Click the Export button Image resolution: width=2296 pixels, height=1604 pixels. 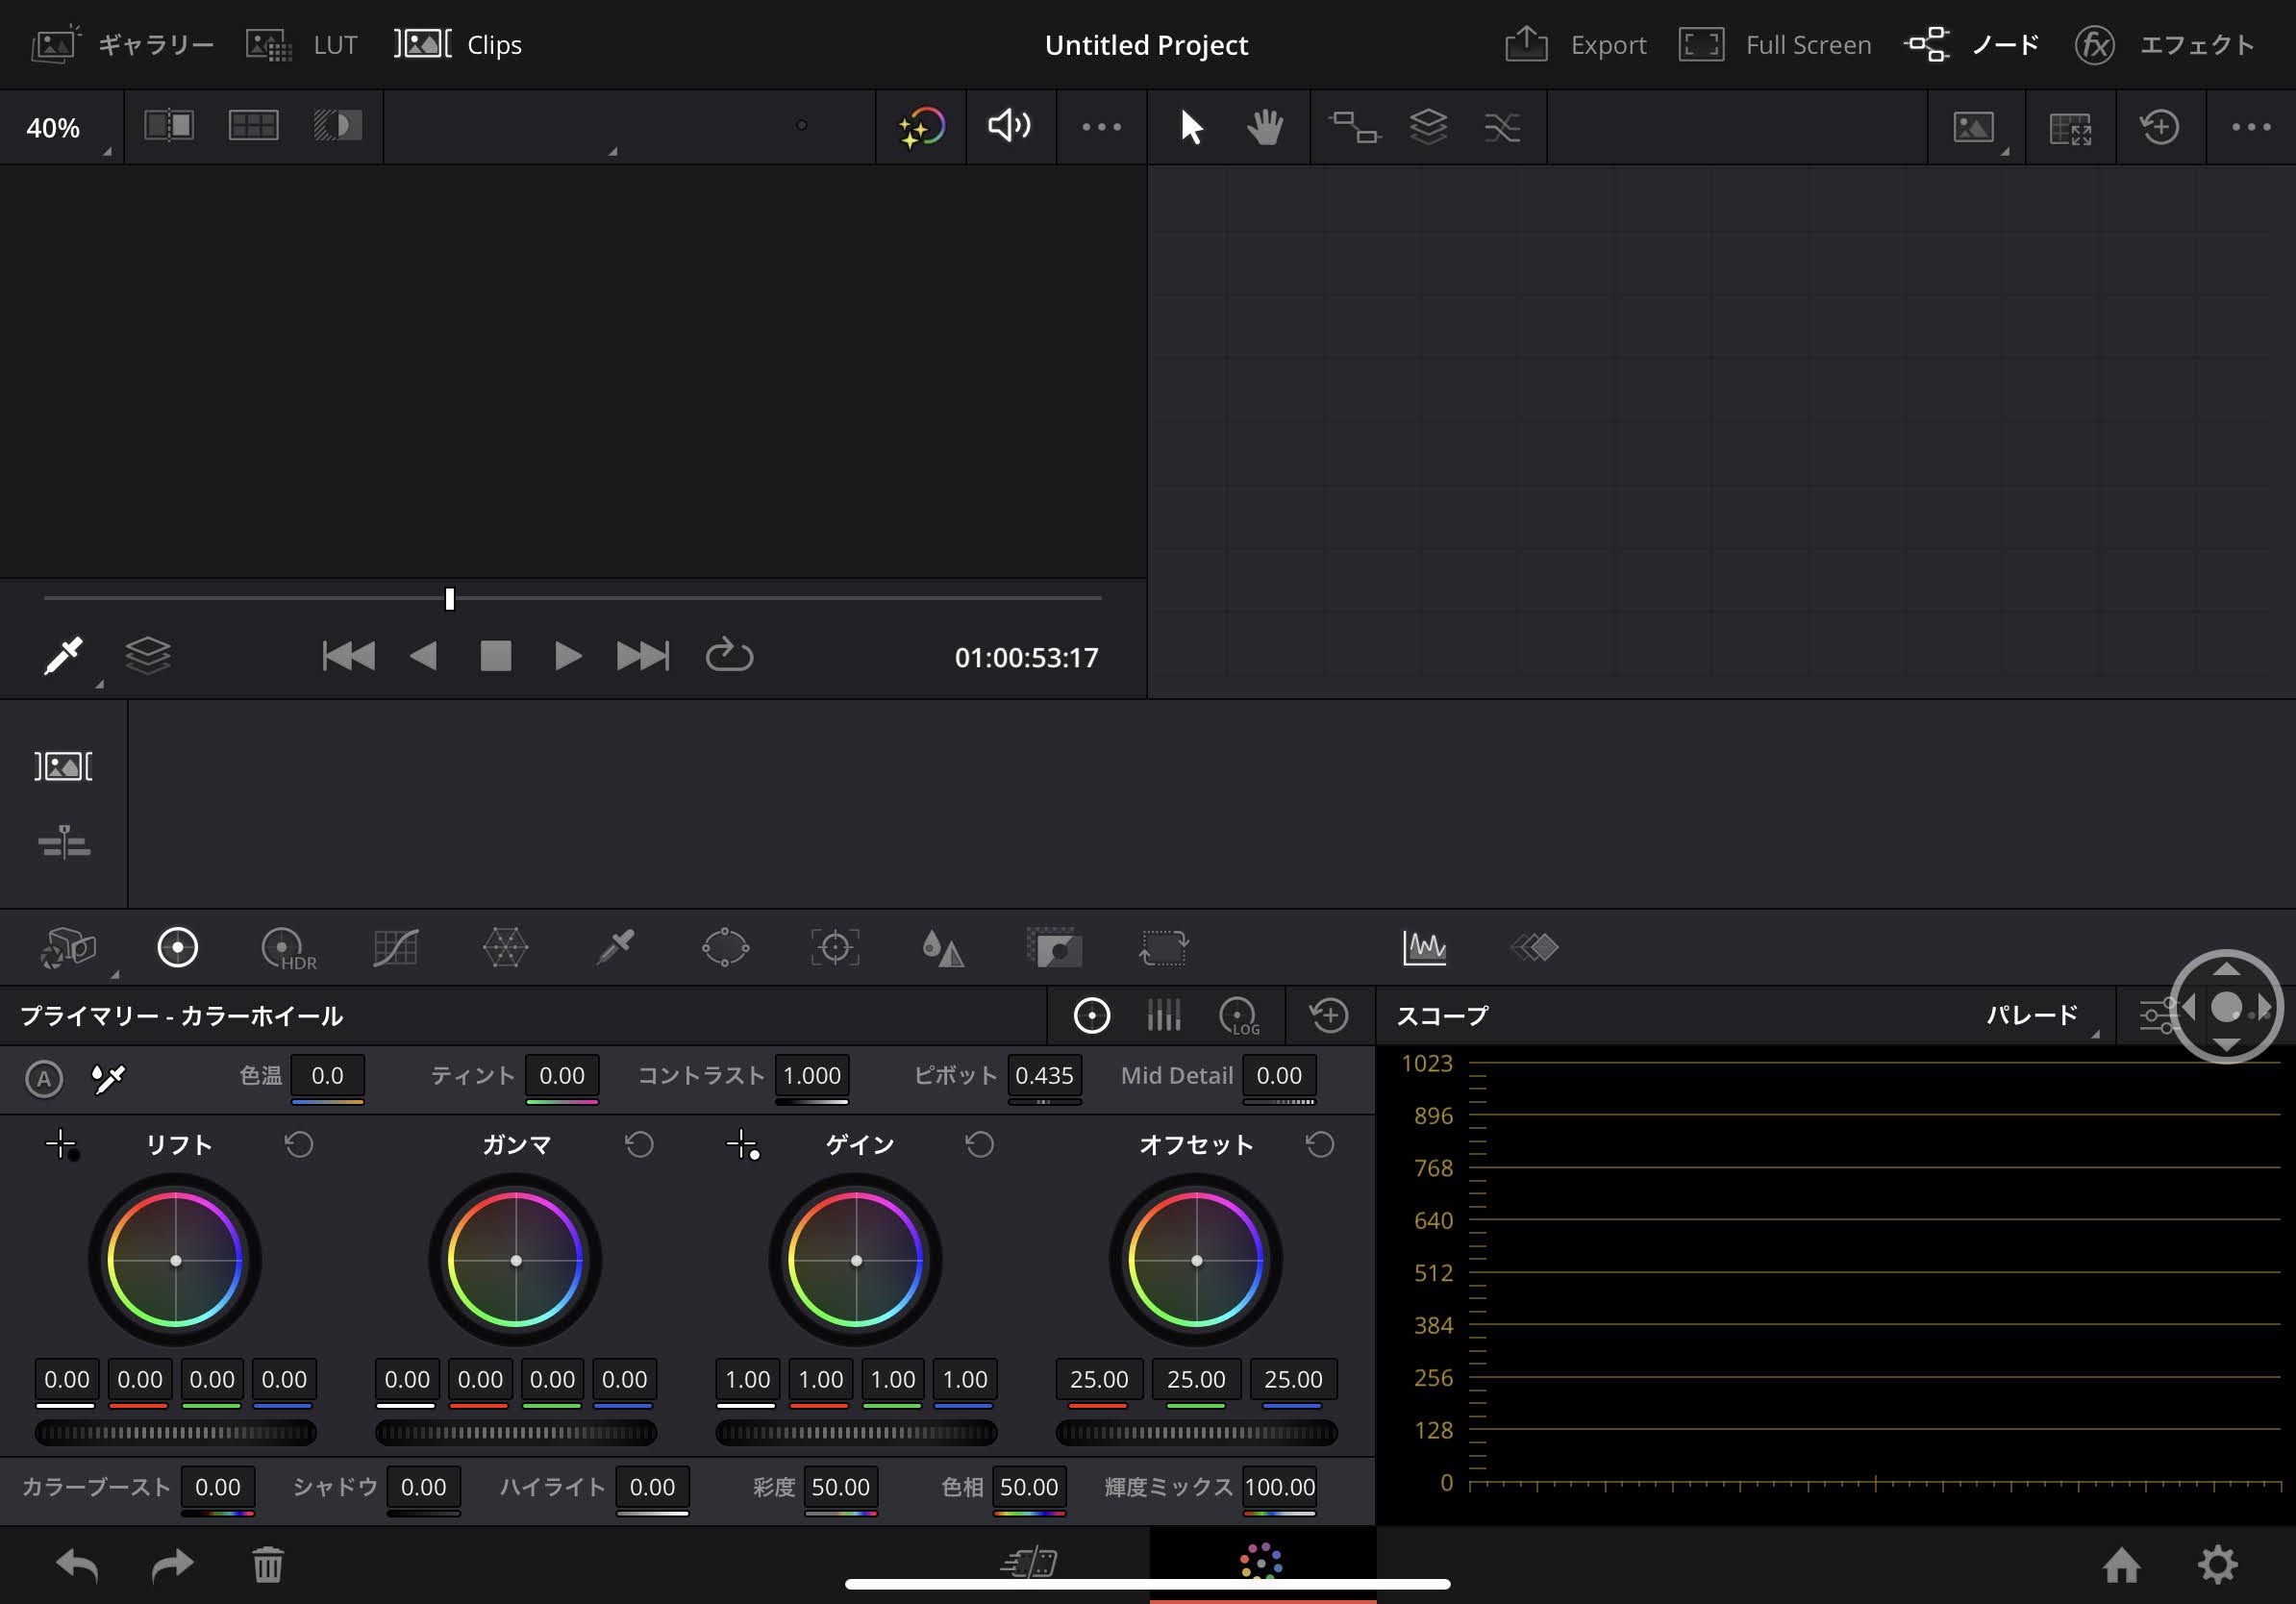coord(1576,45)
